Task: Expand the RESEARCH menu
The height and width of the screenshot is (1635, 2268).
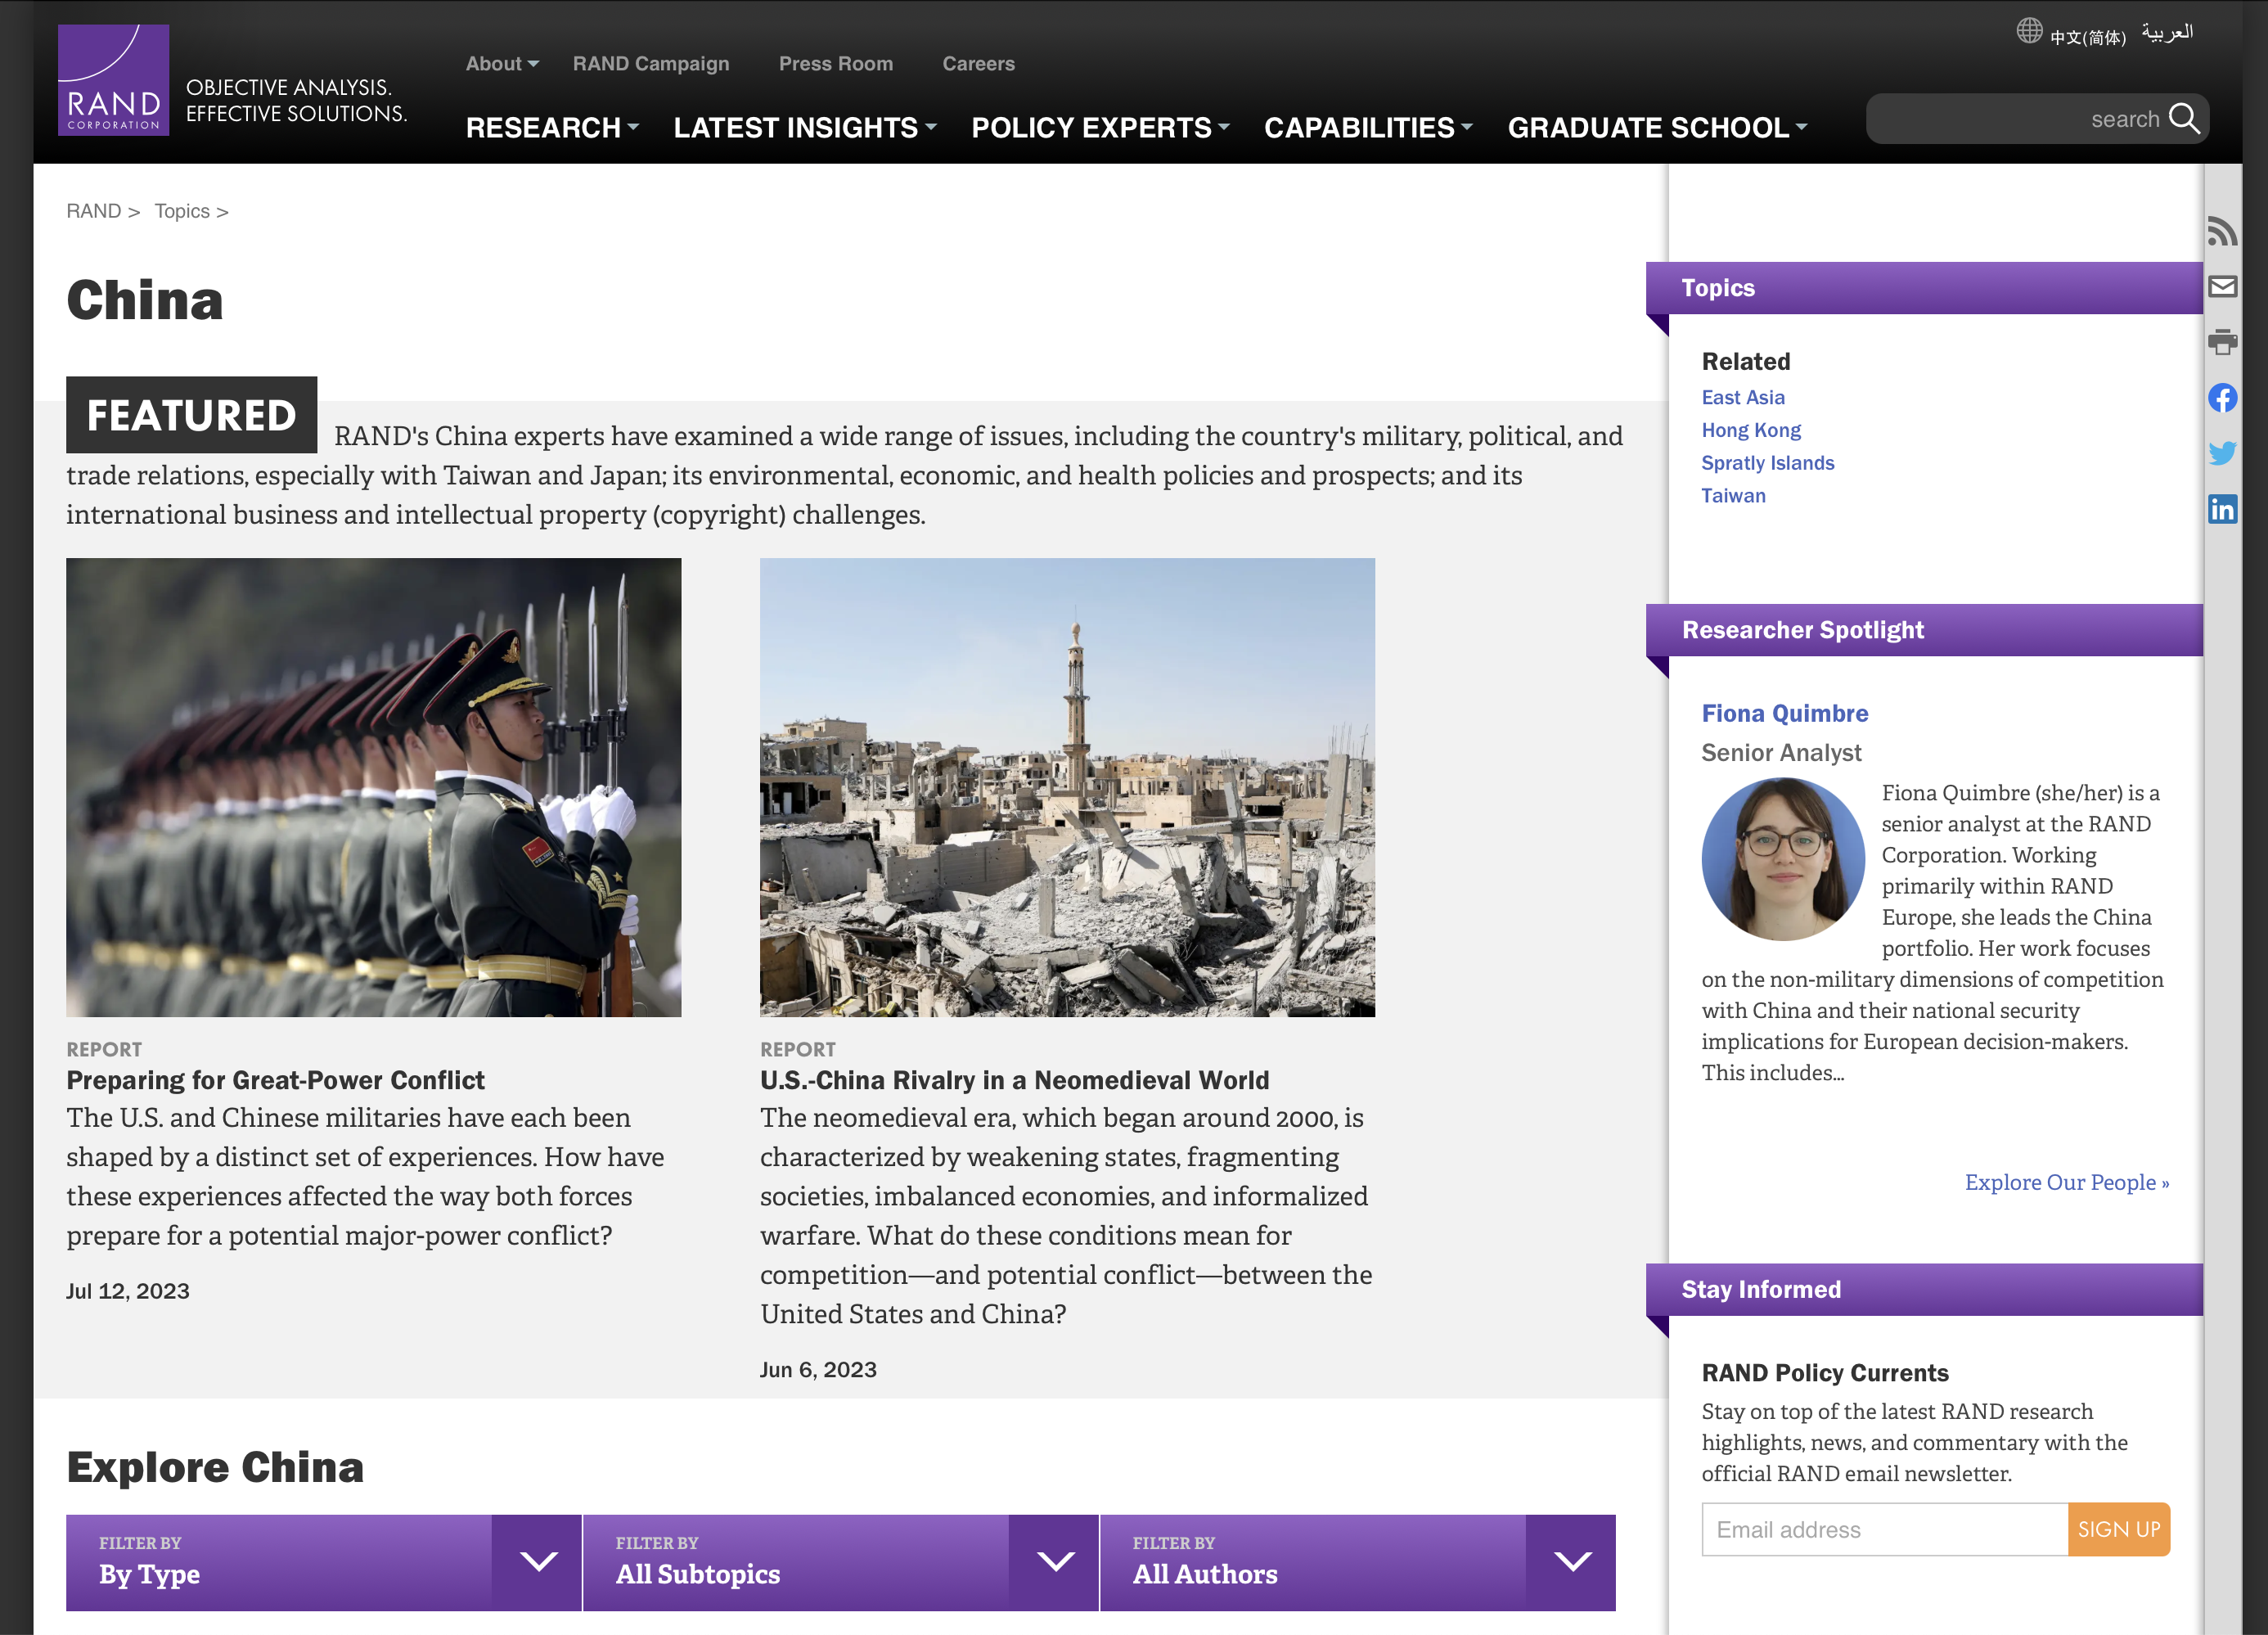Action: pos(552,128)
